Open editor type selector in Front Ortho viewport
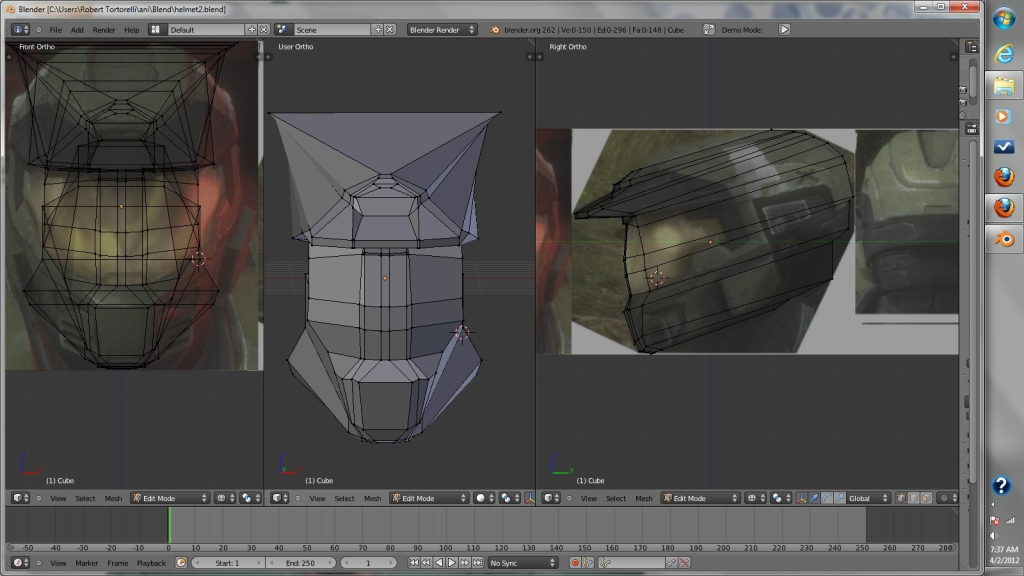The height and width of the screenshot is (576, 1024). pyautogui.click(x=21, y=498)
